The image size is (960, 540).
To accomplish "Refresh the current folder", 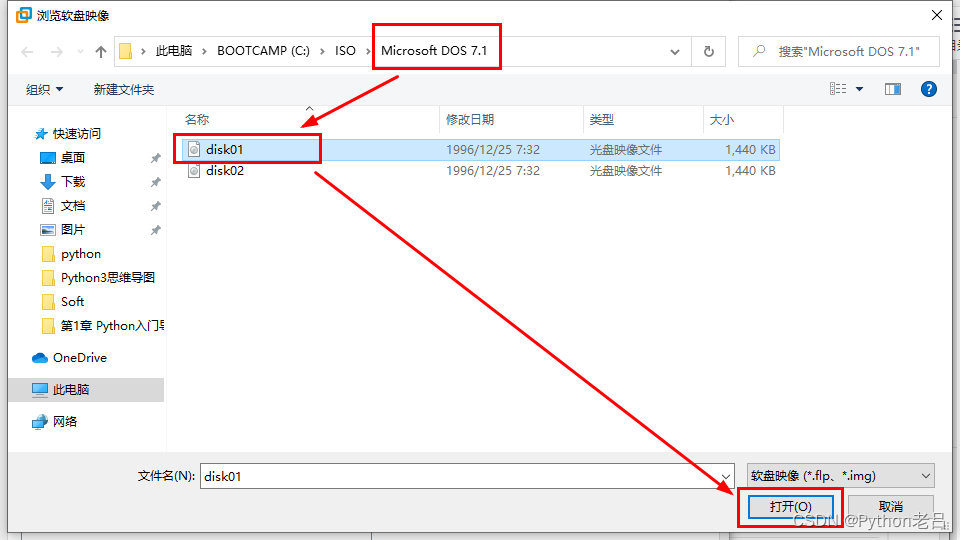I will point(708,51).
